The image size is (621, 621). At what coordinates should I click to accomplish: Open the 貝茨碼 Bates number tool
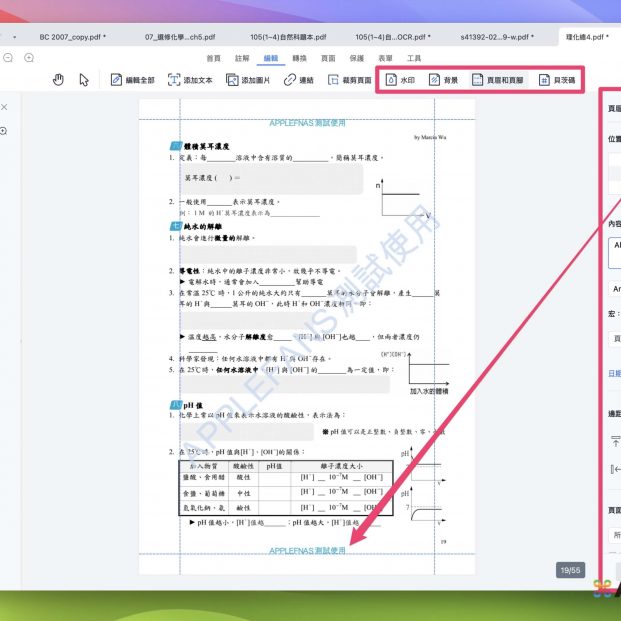pos(557,80)
